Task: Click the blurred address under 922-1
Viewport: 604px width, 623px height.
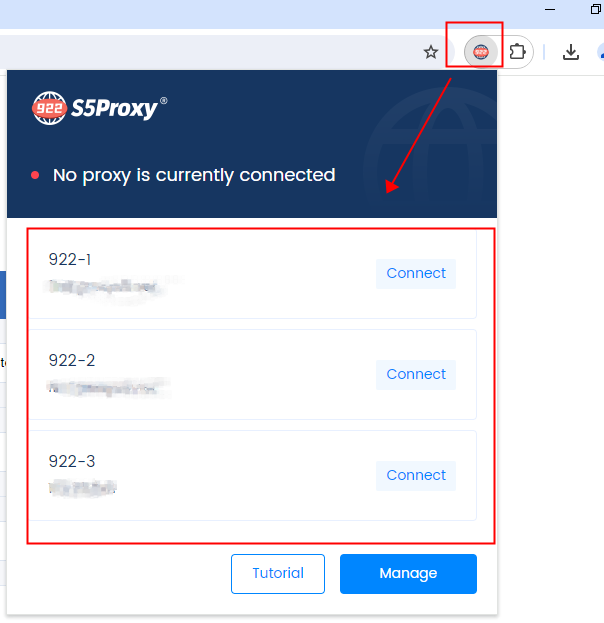Action: (x=105, y=287)
